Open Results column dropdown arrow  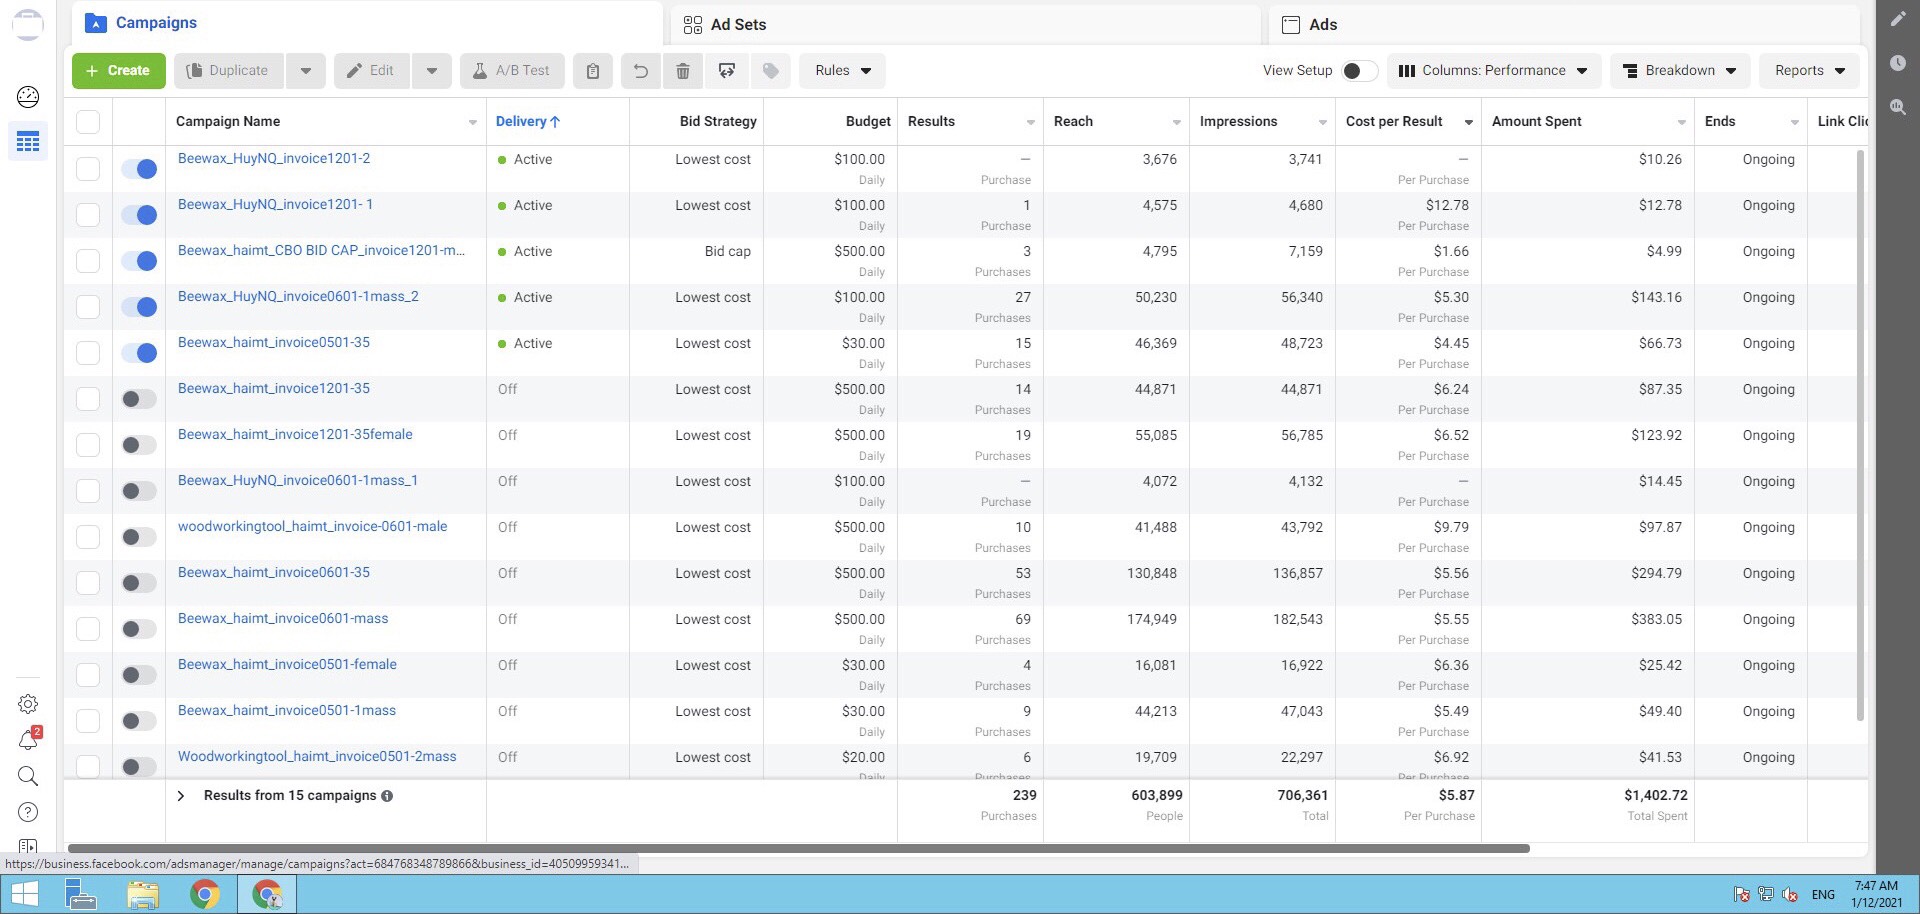click(x=1030, y=122)
